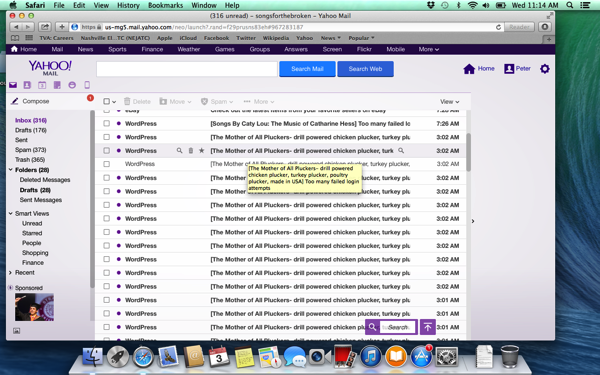Click the main Yahoo search text field

(x=187, y=69)
